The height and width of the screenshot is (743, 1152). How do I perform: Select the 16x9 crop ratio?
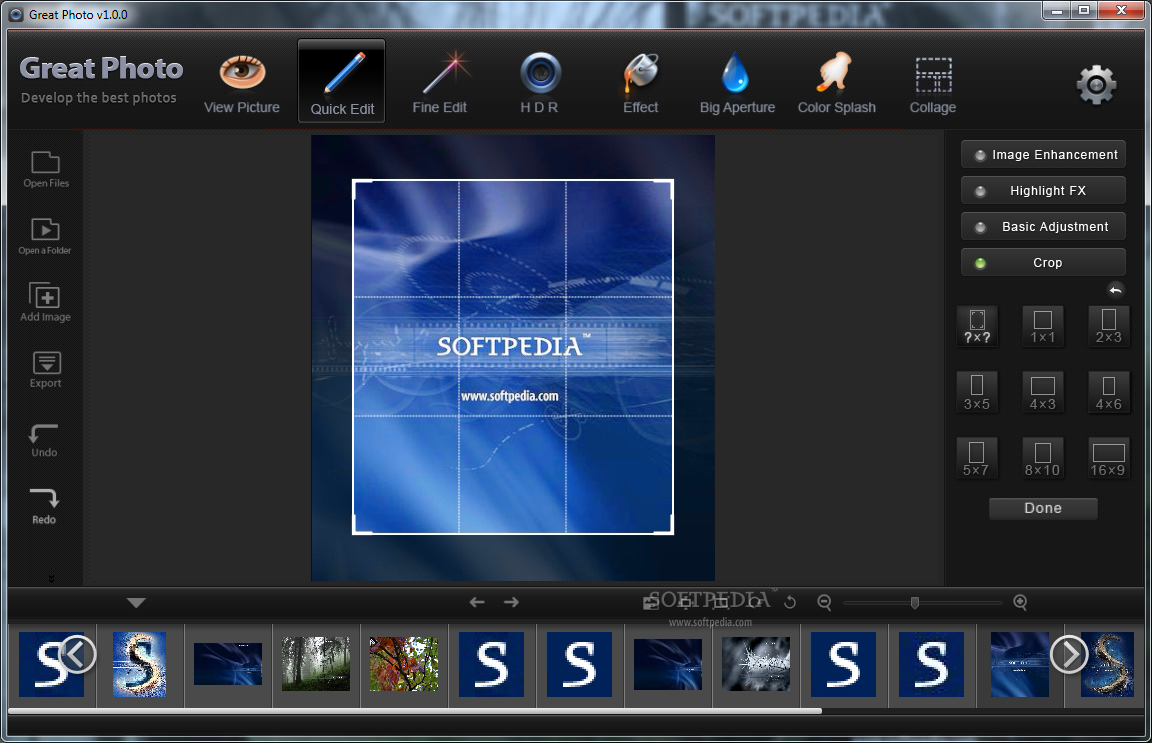1109,459
